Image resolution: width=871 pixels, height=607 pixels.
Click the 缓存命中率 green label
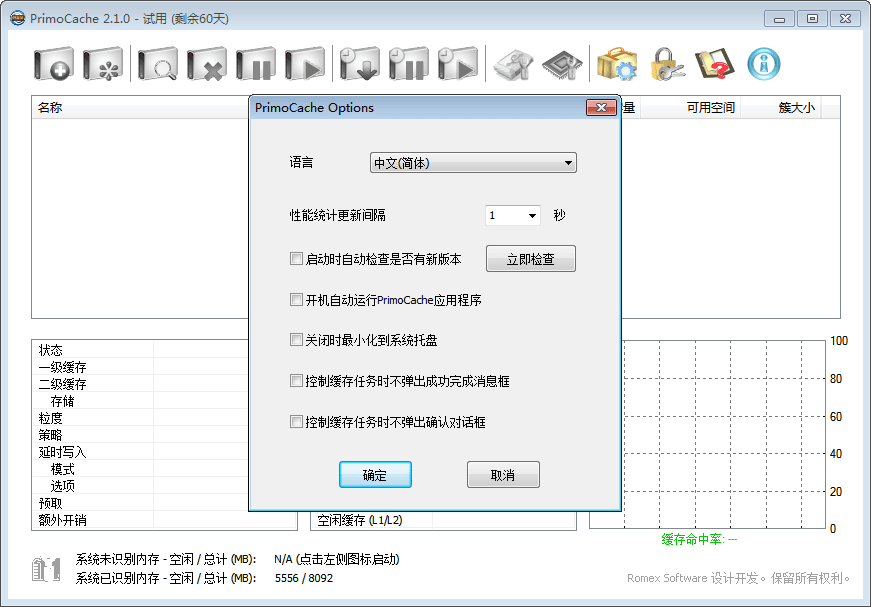(x=699, y=539)
